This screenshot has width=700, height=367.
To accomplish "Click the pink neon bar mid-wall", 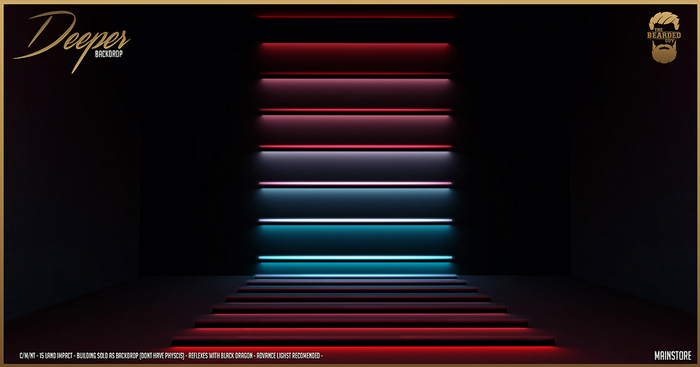I will tap(355, 183).
